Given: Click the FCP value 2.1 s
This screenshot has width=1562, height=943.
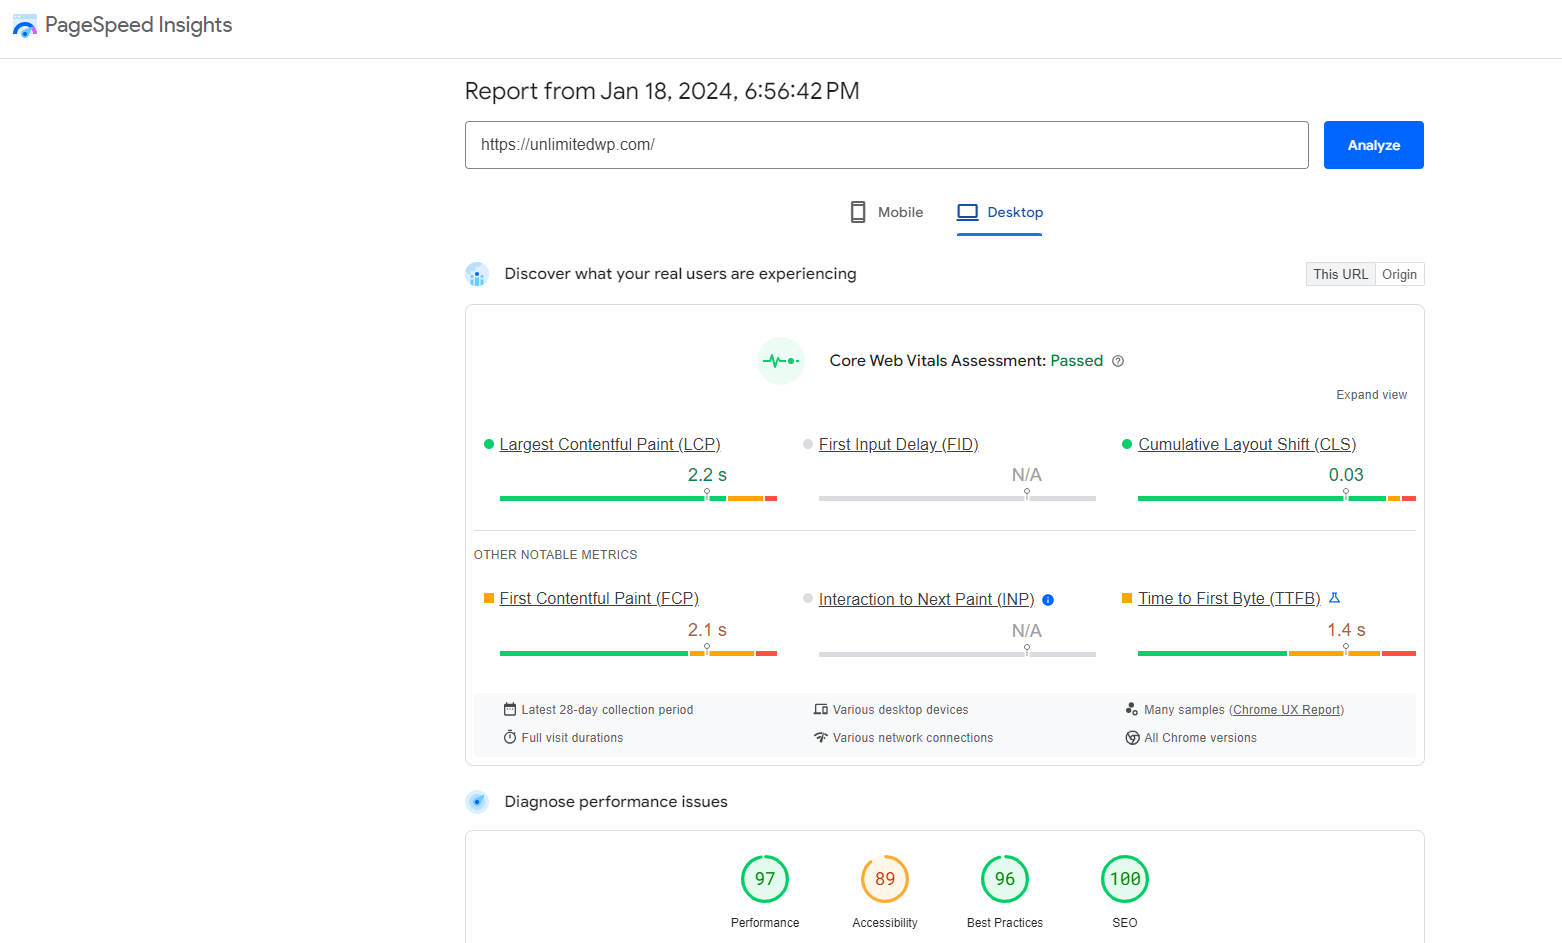Looking at the screenshot, I should pyautogui.click(x=707, y=630).
